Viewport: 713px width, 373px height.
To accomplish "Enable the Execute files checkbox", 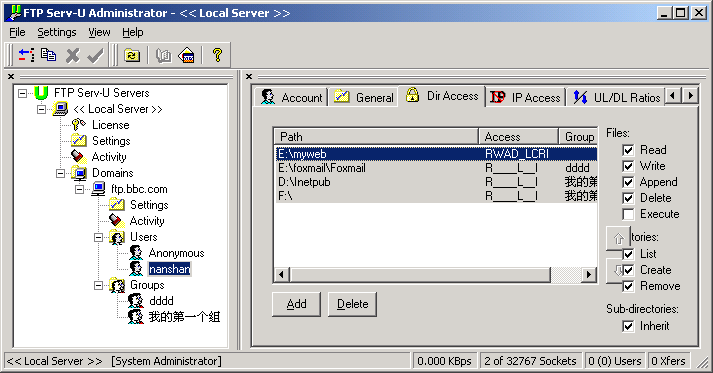I will click(628, 214).
